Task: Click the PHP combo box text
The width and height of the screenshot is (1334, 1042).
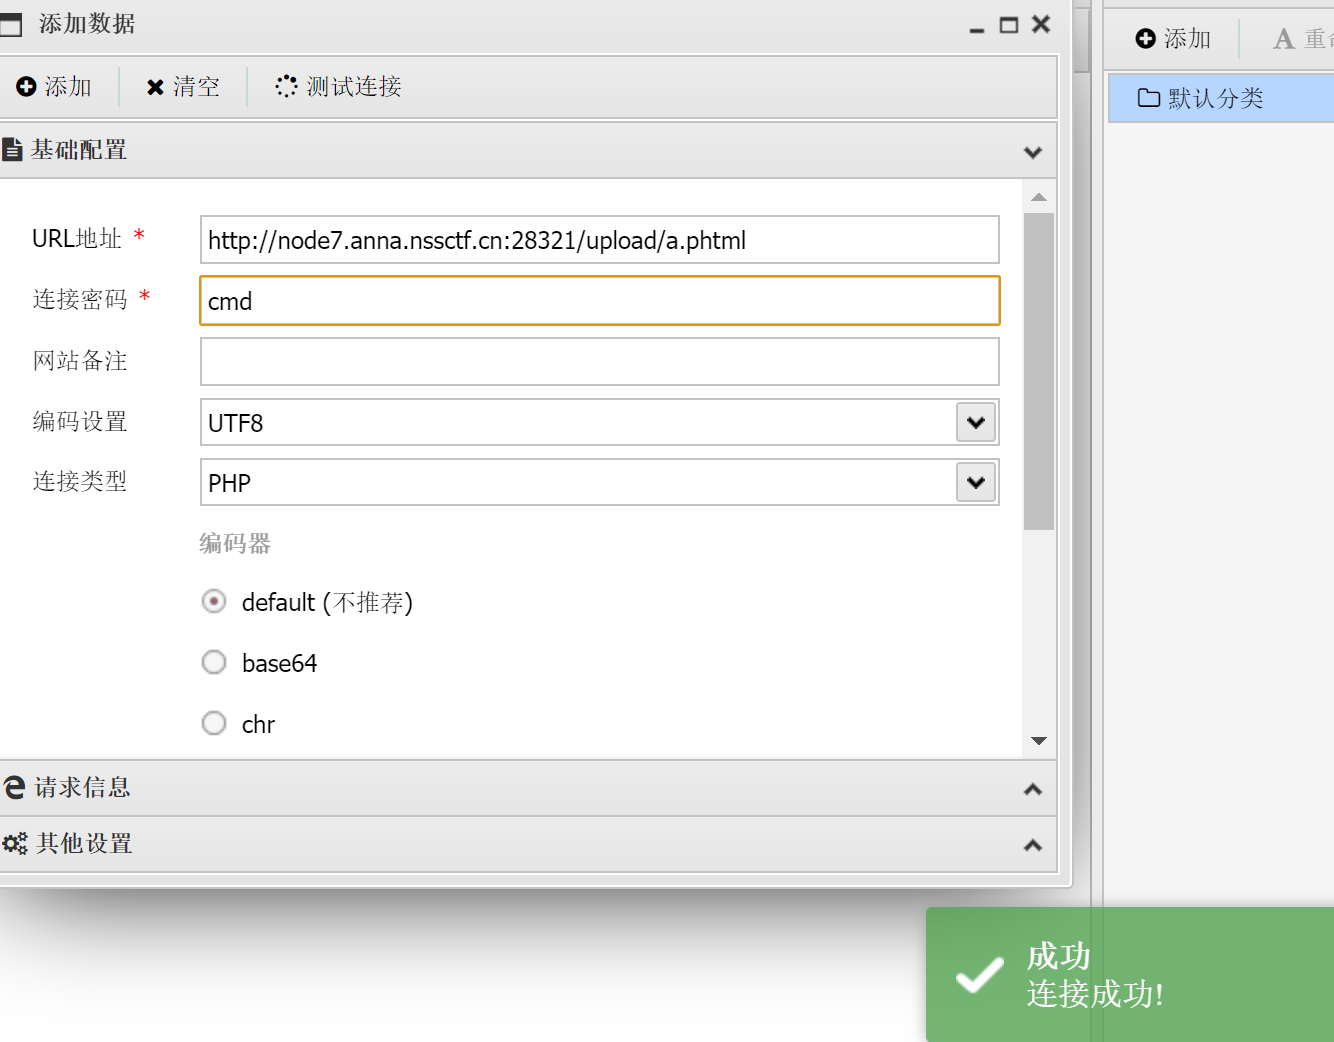Action: (x=230, y=483)
